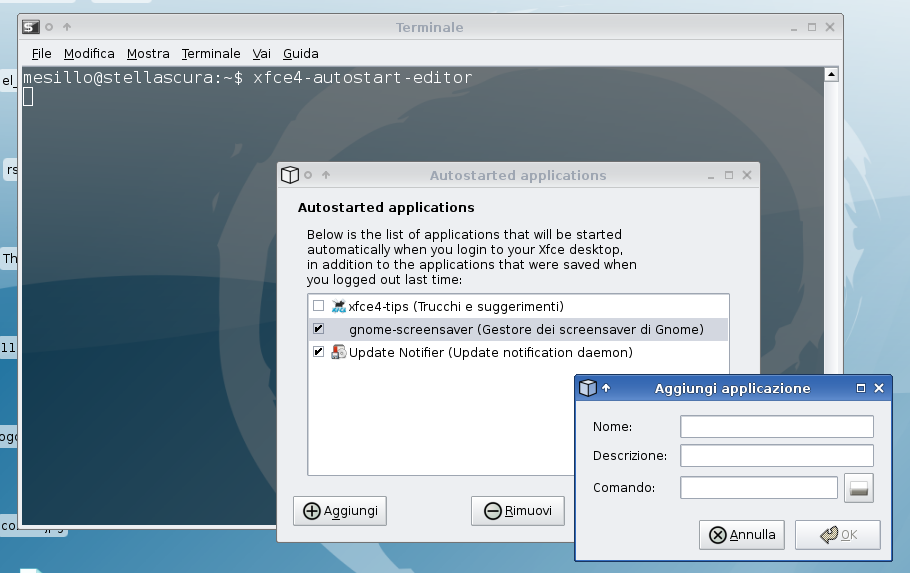
Task: Close the Aggiungi applicazione dialog
Action: [x=879, y=388]
